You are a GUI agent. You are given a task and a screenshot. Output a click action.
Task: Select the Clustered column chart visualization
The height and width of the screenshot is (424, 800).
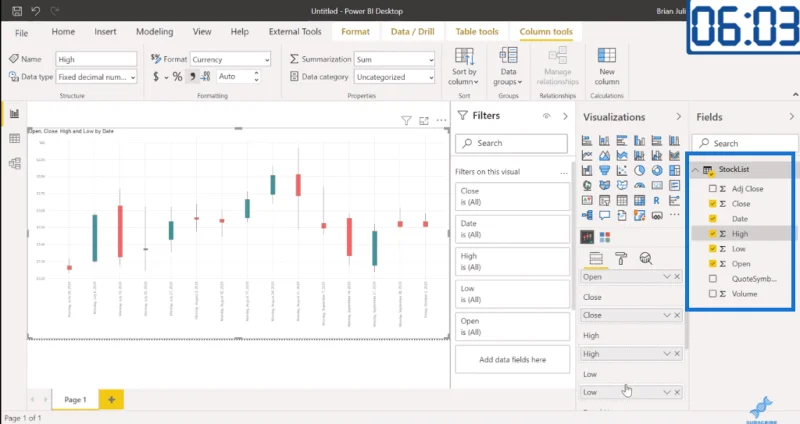tap(639, 140)
